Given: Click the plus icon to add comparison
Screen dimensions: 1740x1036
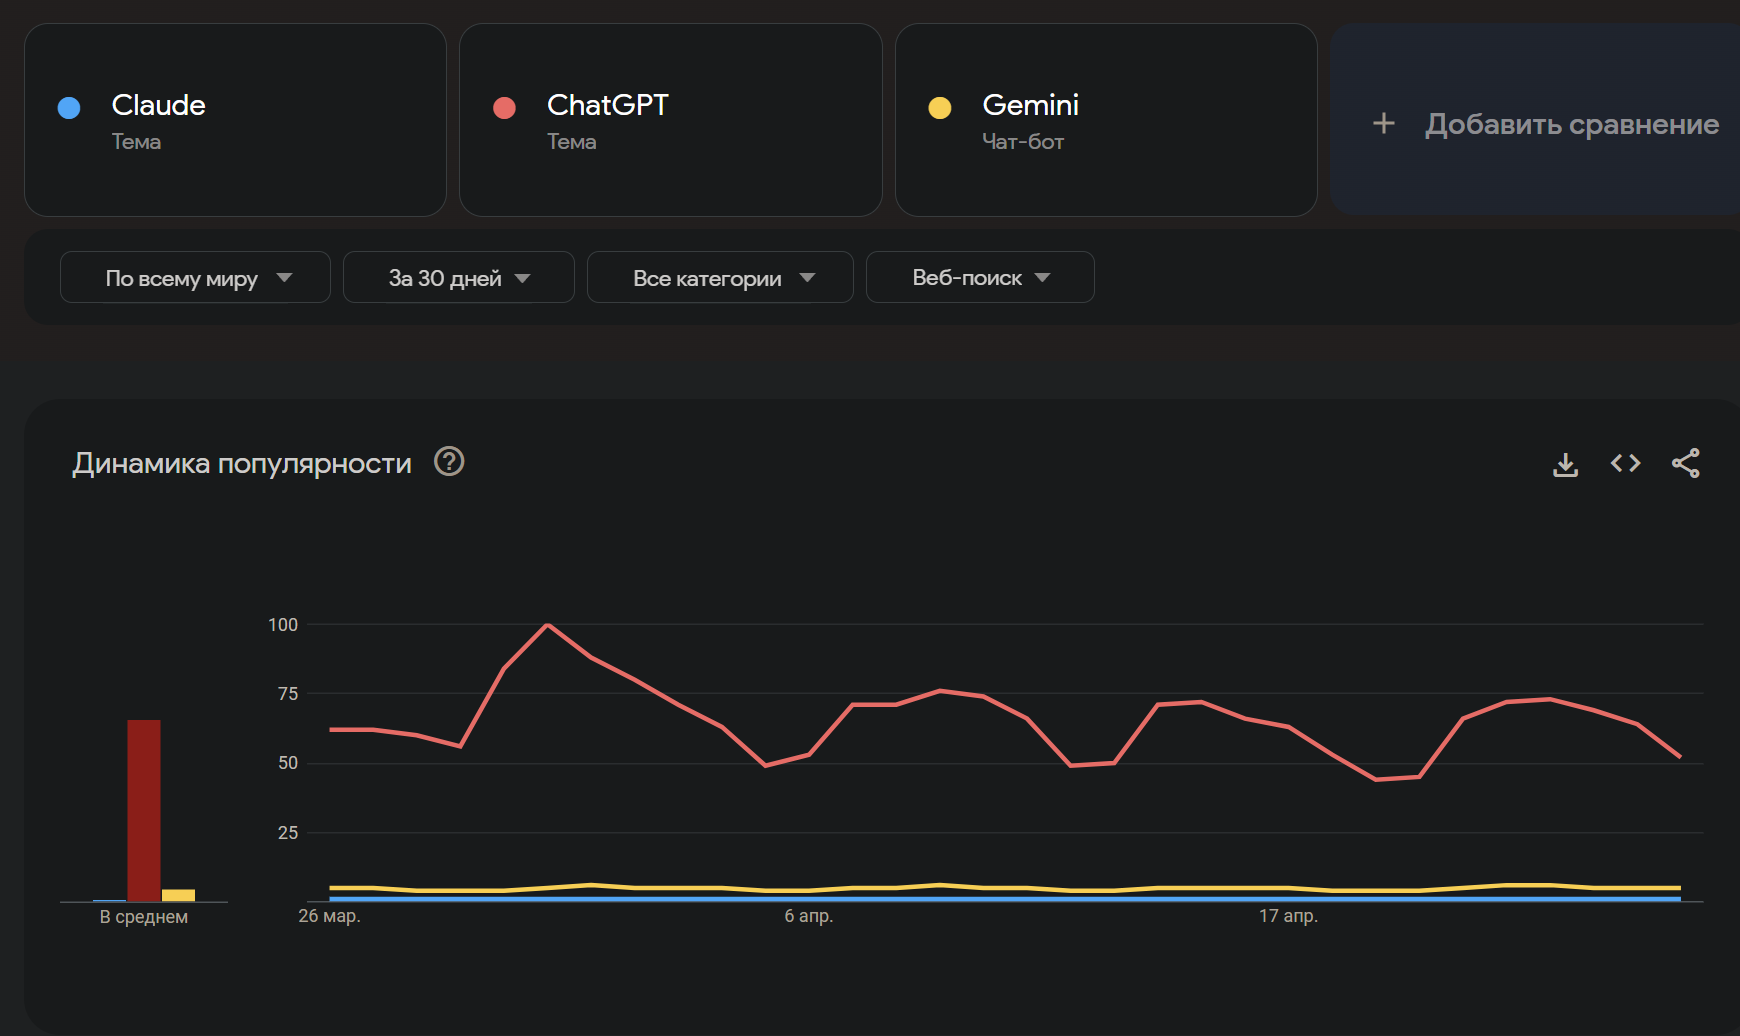Looking at the screenshot, I should 1383,123.
